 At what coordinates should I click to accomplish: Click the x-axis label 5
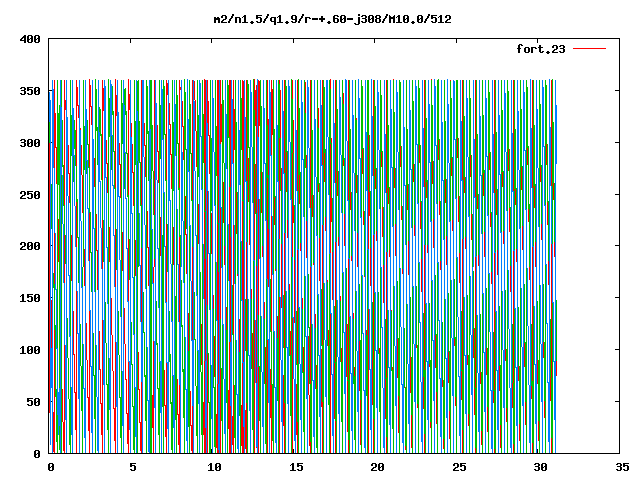click(x=133, y=467)
